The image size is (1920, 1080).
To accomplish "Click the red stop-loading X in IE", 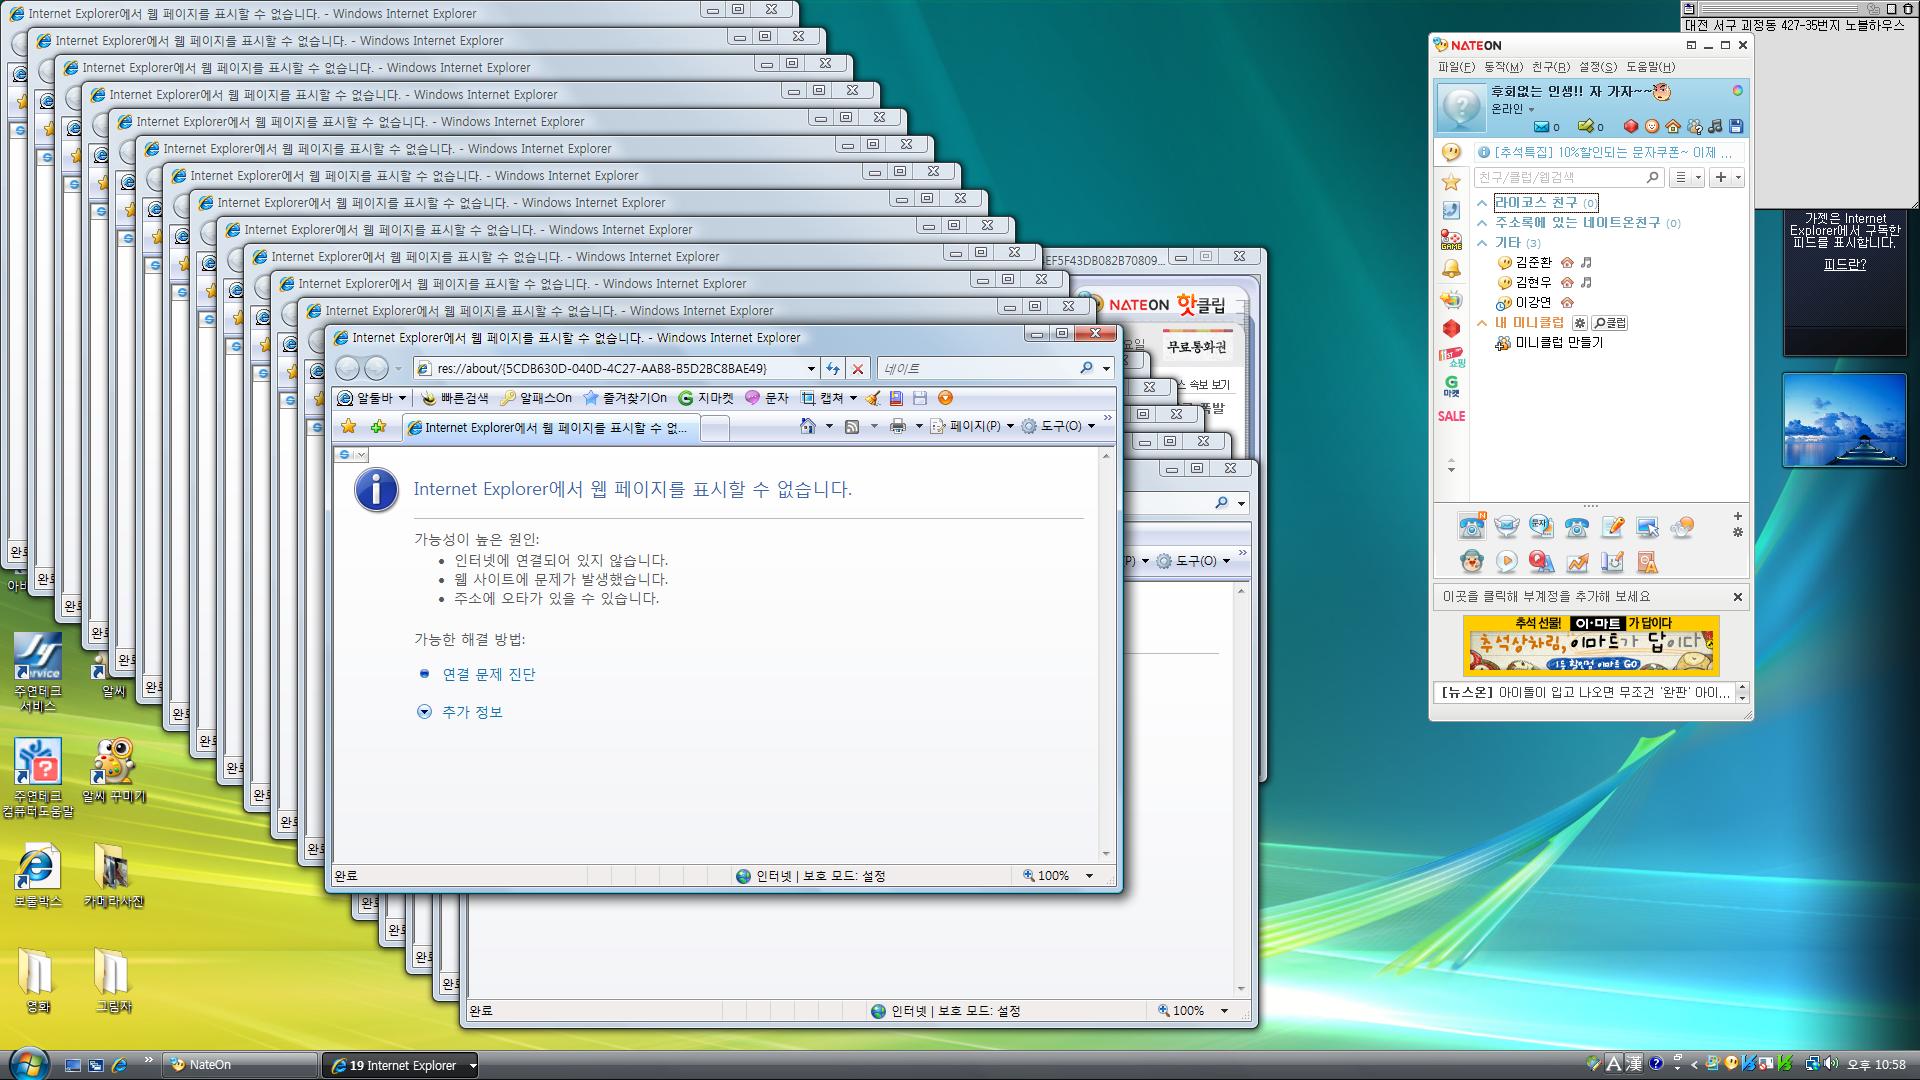I will click(x=858, y=368).
